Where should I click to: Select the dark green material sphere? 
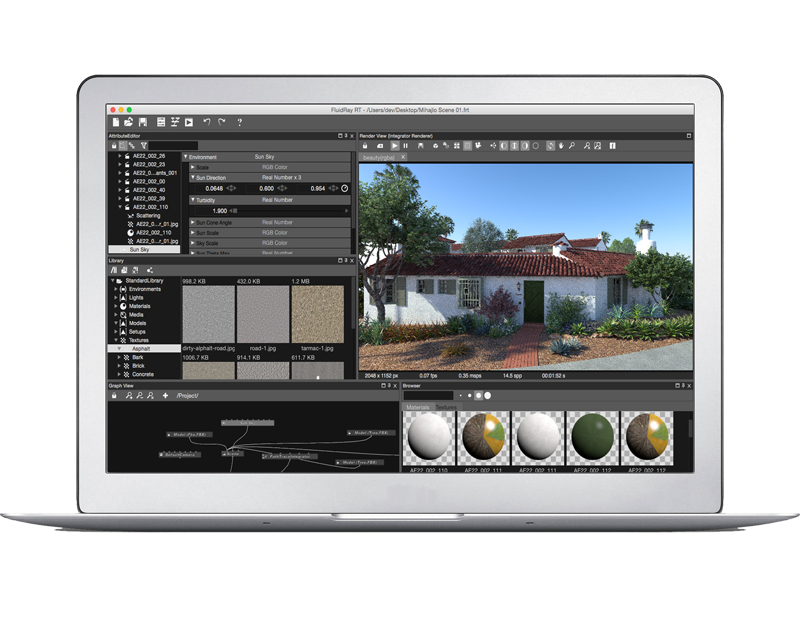coord(592,438)
